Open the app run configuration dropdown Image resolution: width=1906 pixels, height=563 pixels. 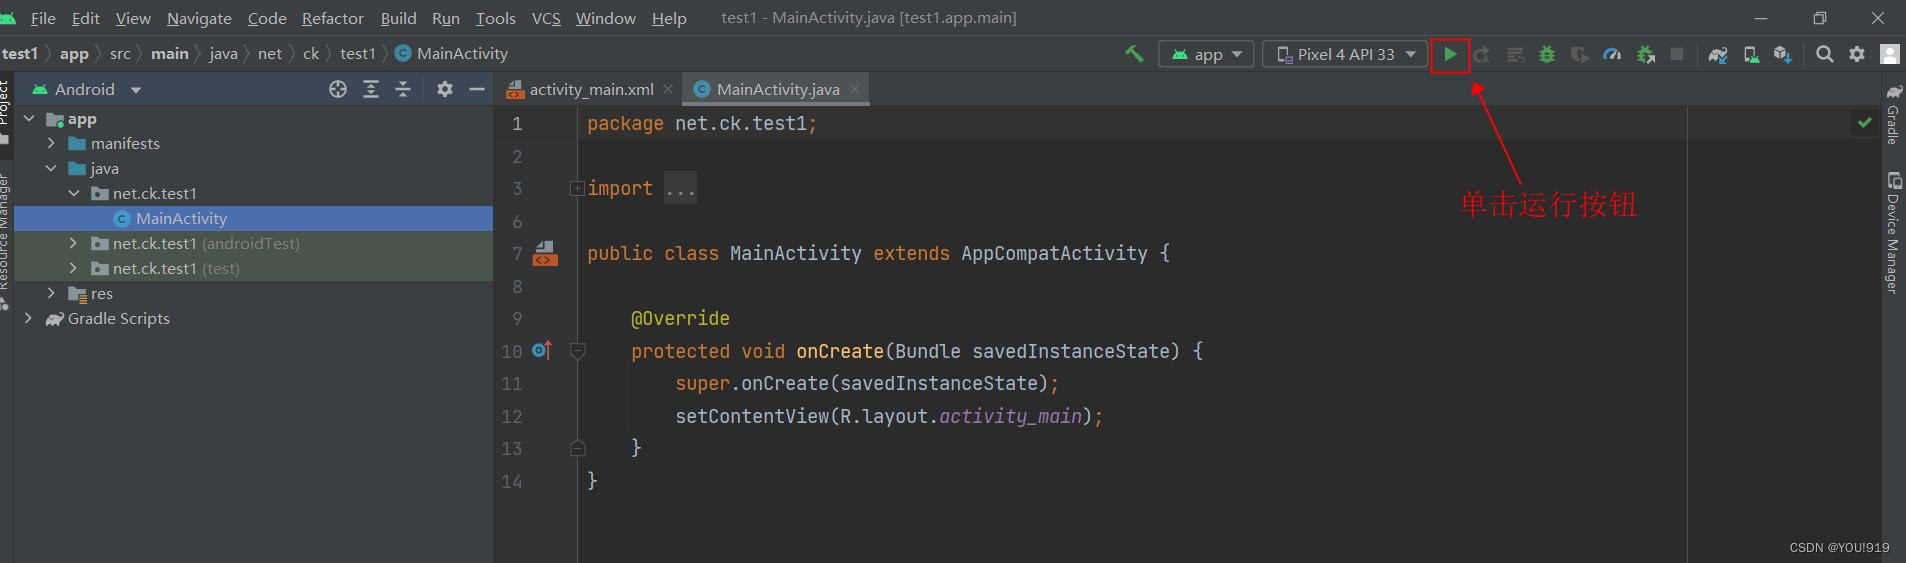(1207, 54)
